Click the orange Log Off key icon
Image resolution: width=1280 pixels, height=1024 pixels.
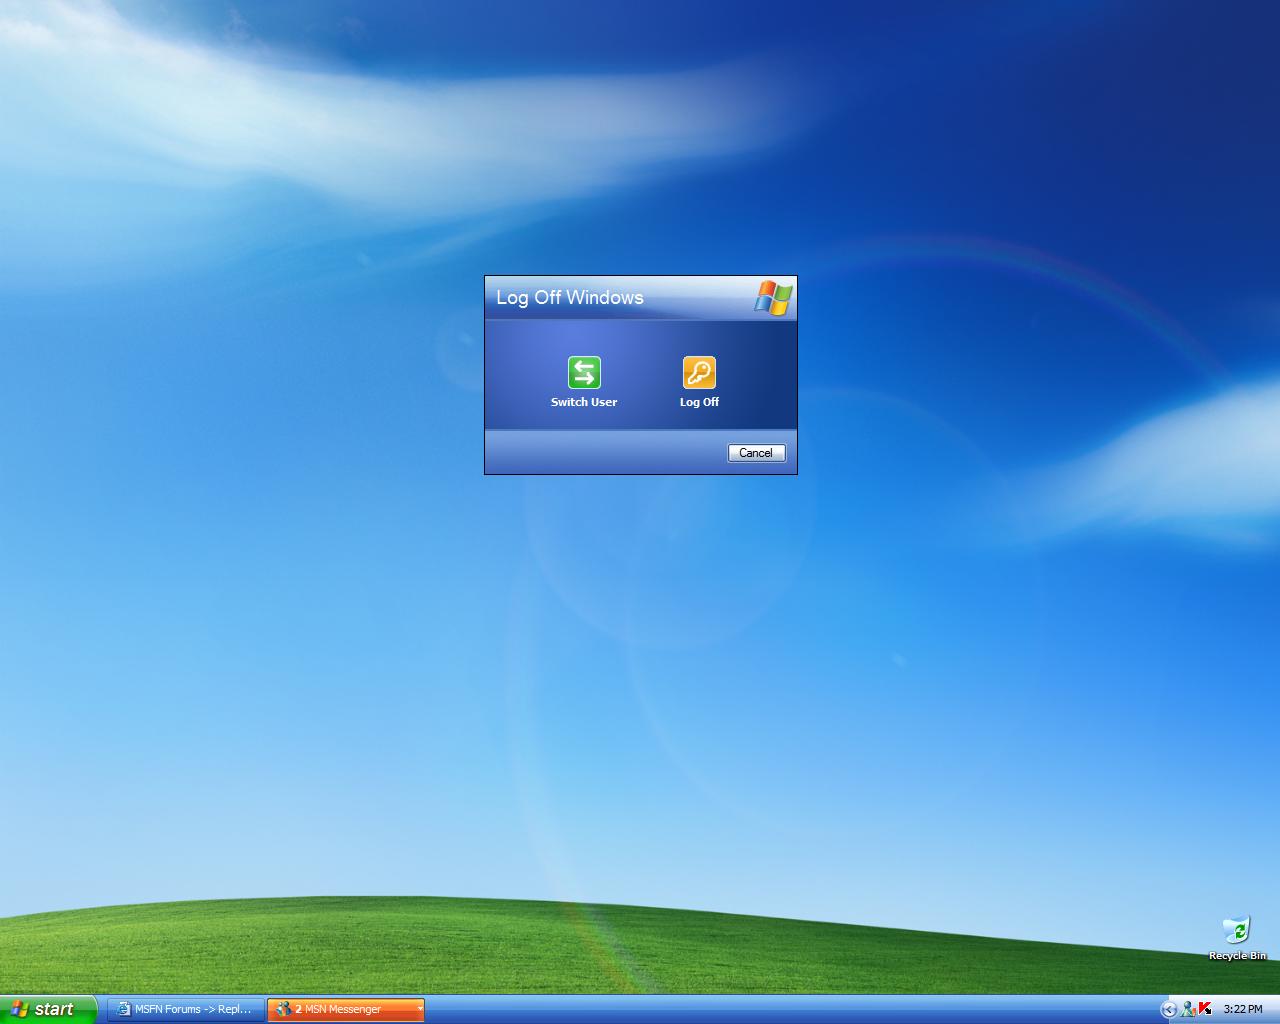(x=699, y=372)
